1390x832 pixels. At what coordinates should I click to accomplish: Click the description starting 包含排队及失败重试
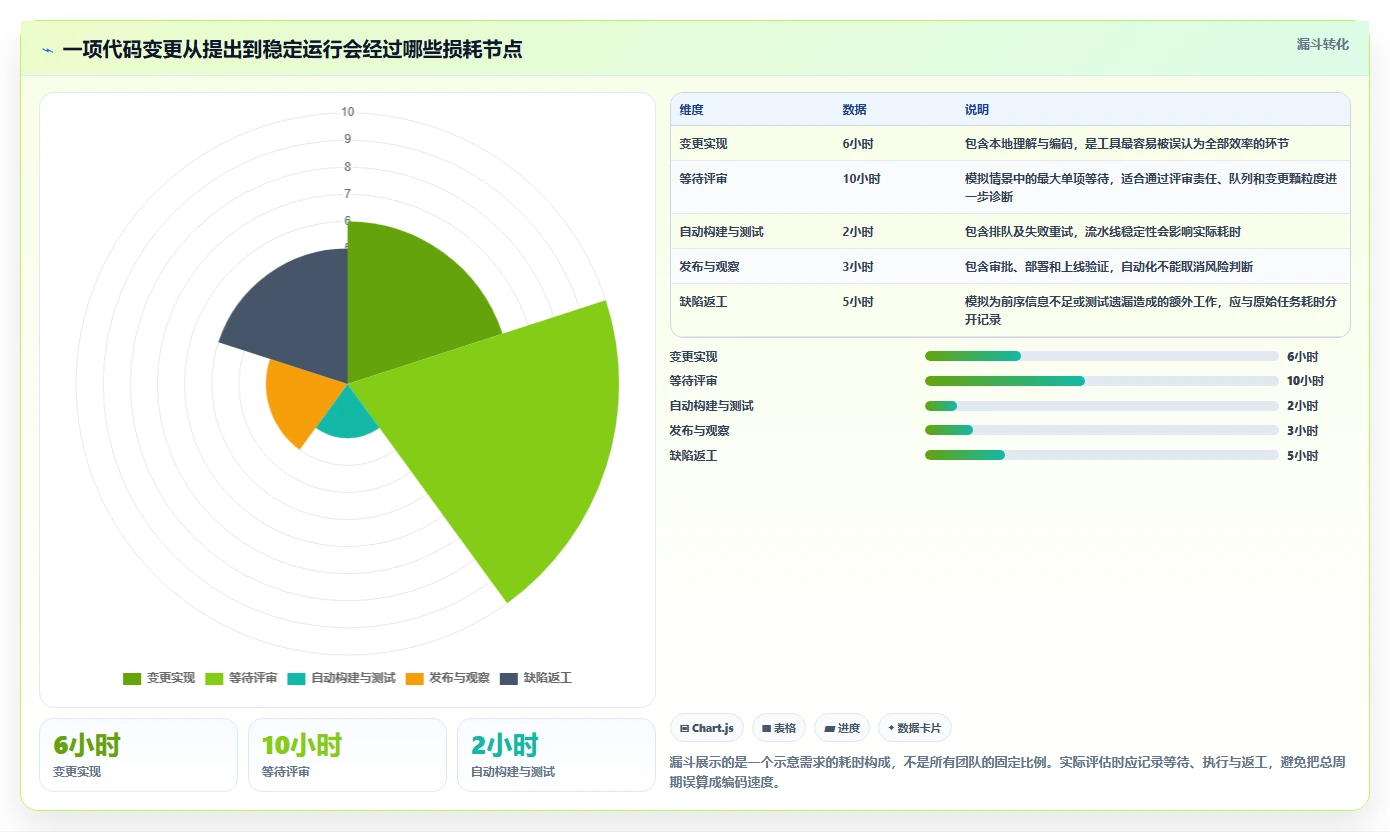(x=1102, y=232)
